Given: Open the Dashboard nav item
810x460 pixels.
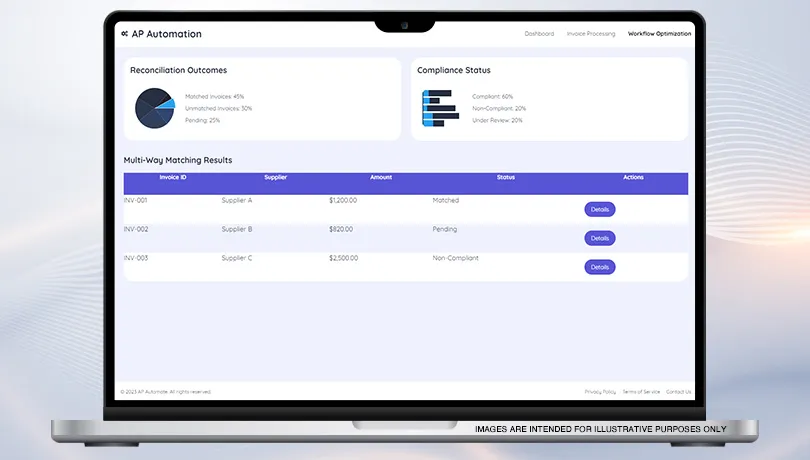Looking at the screenshot, I should coord(539,34).
